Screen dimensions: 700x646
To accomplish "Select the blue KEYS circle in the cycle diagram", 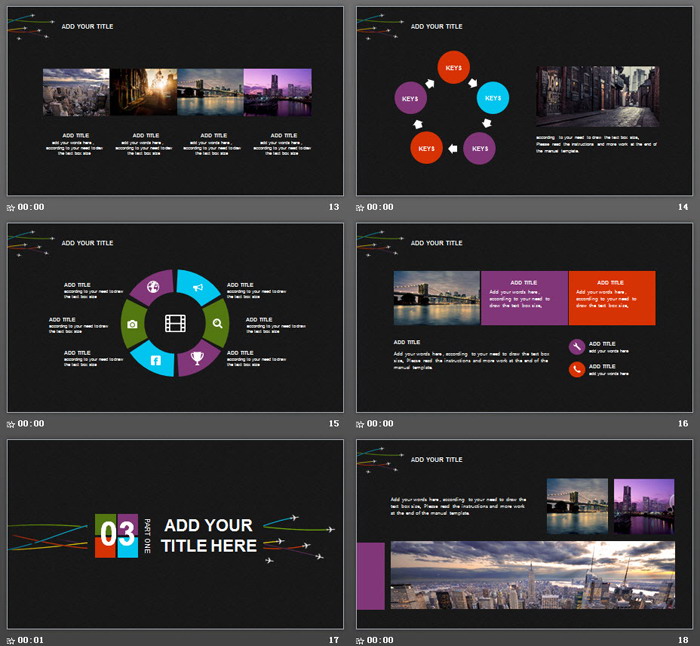I will (x=492, y=98).
